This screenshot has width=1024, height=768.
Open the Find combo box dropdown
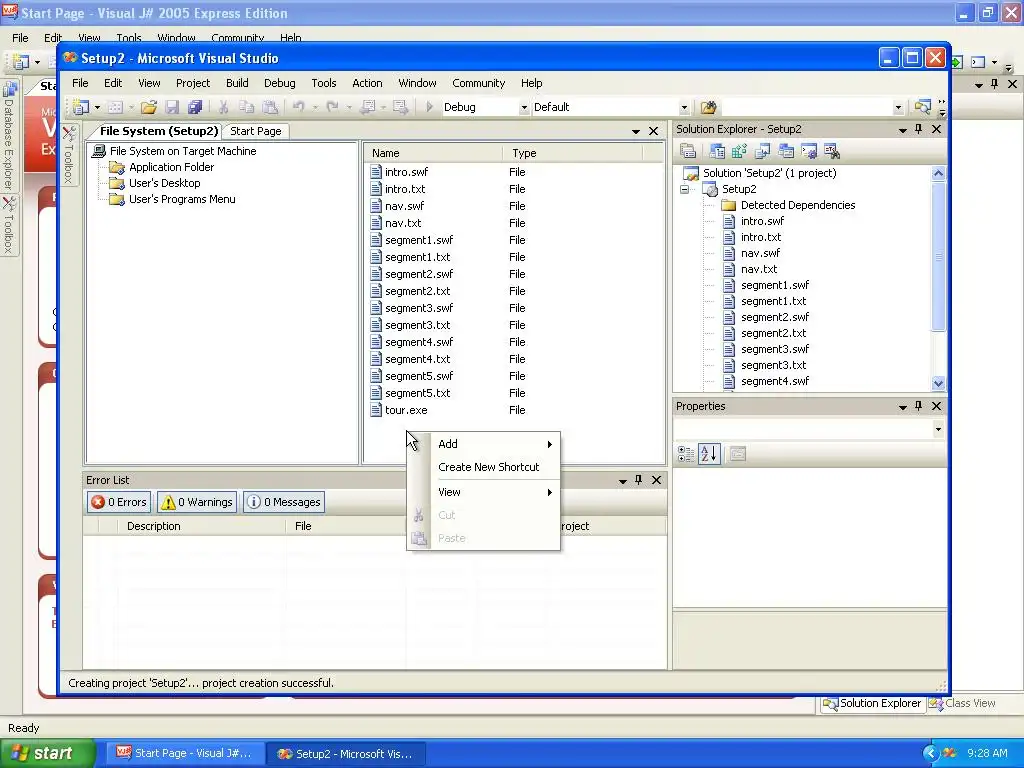click(898, 108)
